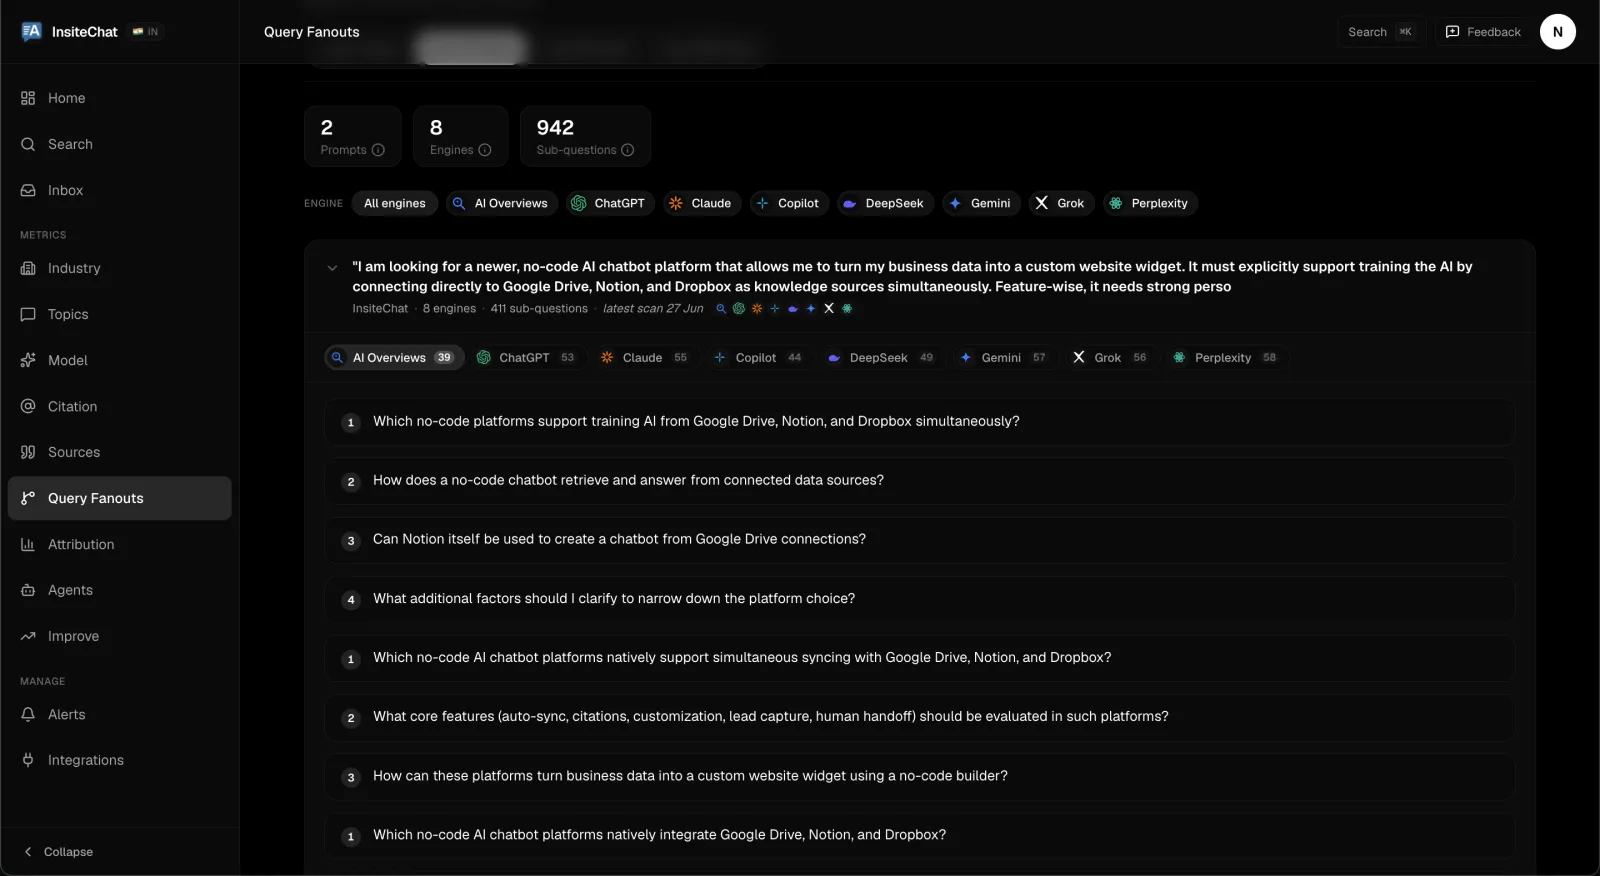Screen dimensions: 1600x876
Task: Filter engines by DeepSeek chip
Action: [x=885, y=203]
